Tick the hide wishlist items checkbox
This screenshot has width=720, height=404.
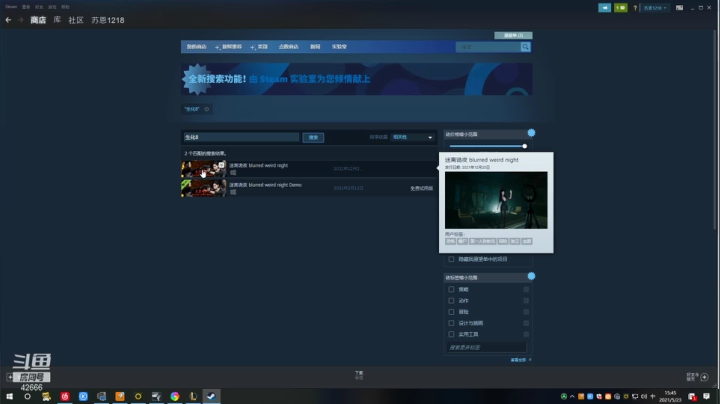pos(451,259)
